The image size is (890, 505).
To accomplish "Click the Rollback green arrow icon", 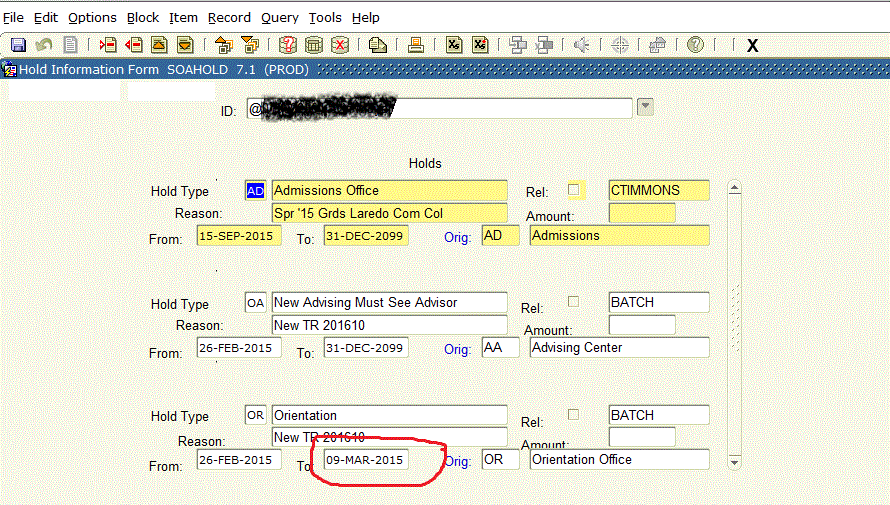I will click(44, 45).
